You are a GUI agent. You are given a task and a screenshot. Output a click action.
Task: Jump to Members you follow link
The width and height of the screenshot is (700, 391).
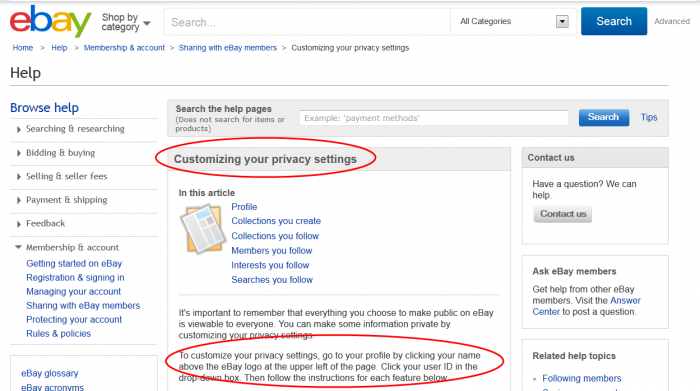(271, 251)
